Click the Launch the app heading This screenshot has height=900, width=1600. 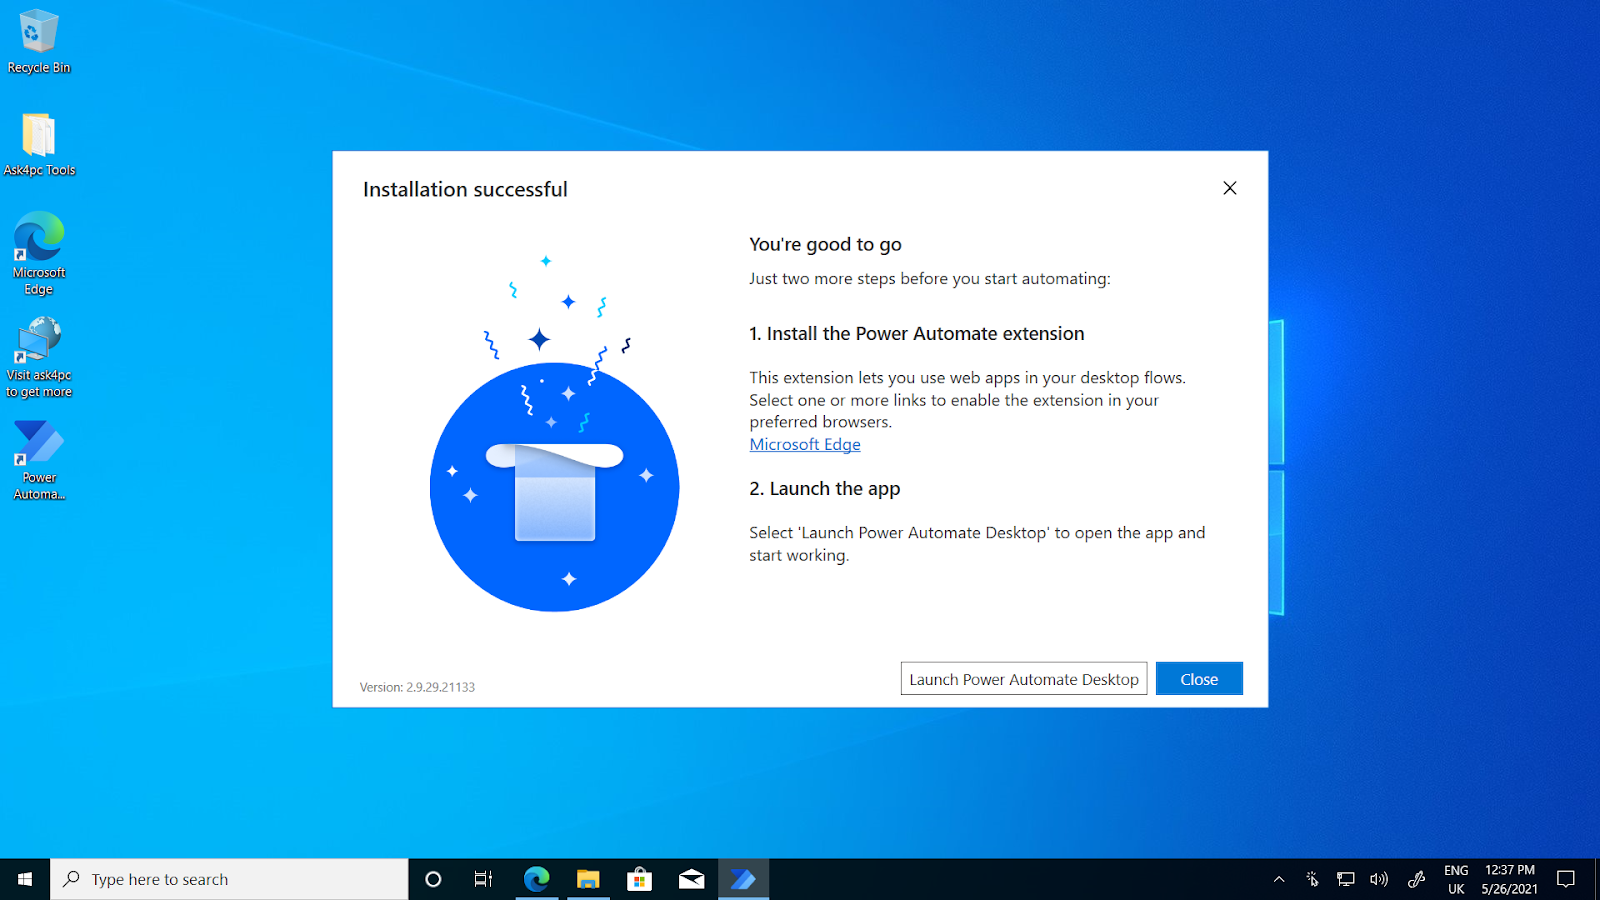pyautogui.click(x=824, y=489)
